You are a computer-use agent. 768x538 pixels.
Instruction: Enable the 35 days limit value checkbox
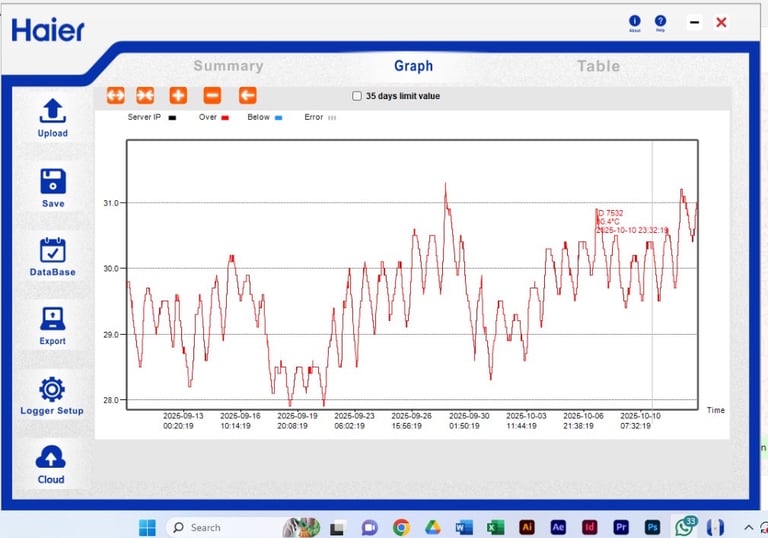click(x=357, y=96)
